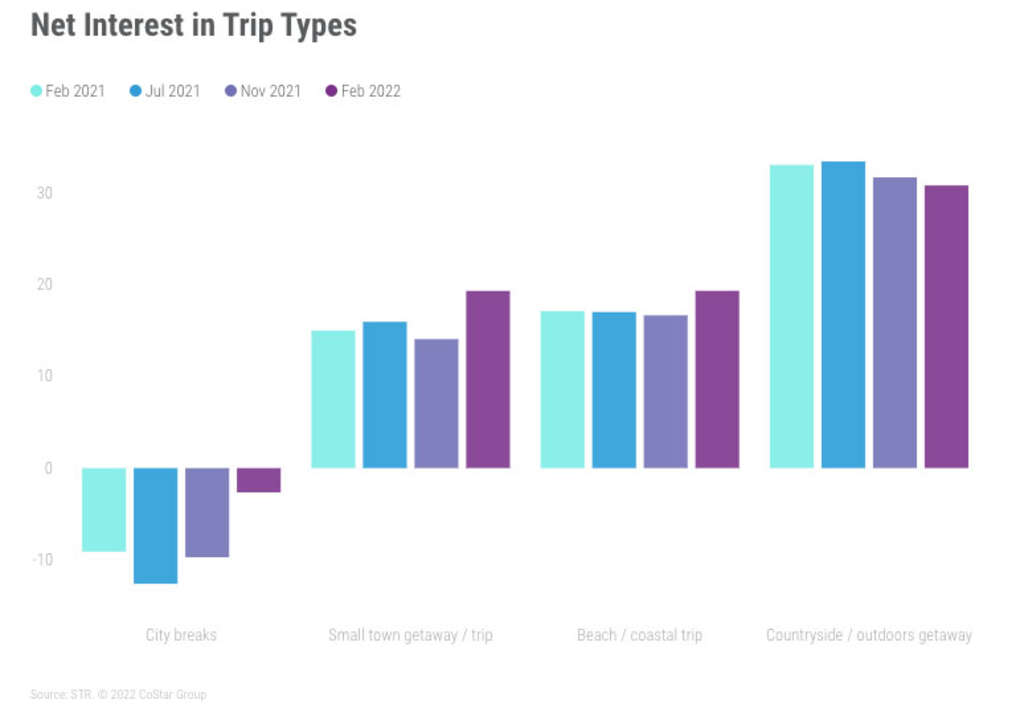Click the Nov 2021 Countryside getaway bar

pyautogui.click(x=894, y=322)
